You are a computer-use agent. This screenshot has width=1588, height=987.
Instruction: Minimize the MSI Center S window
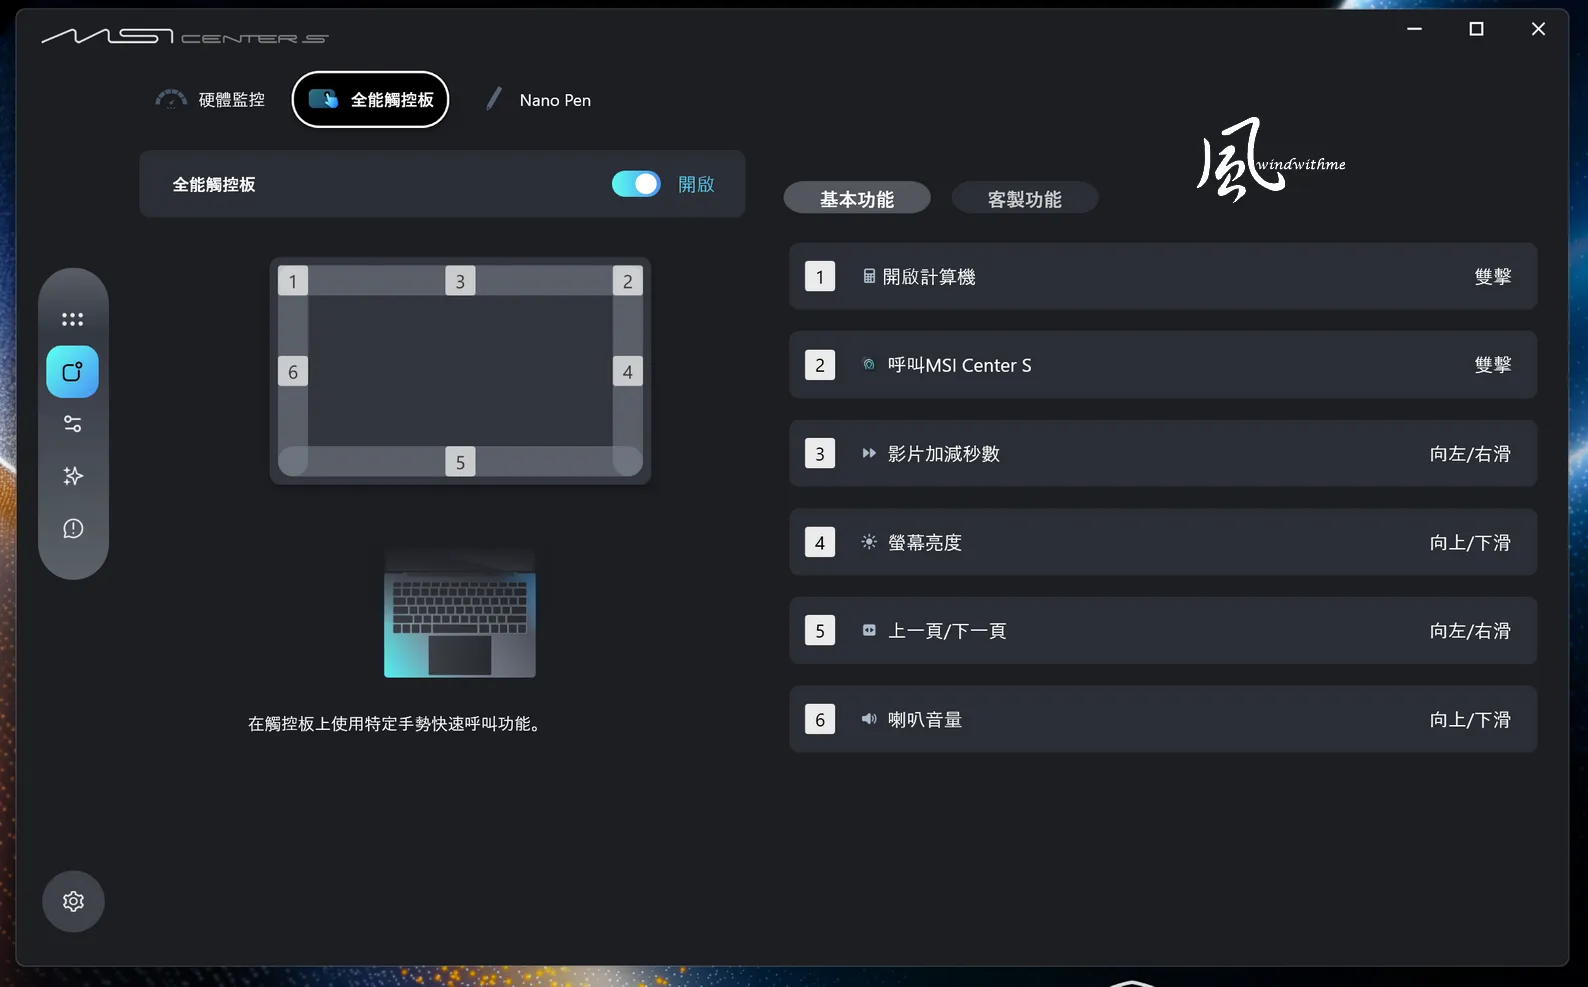click(1414, 29)
